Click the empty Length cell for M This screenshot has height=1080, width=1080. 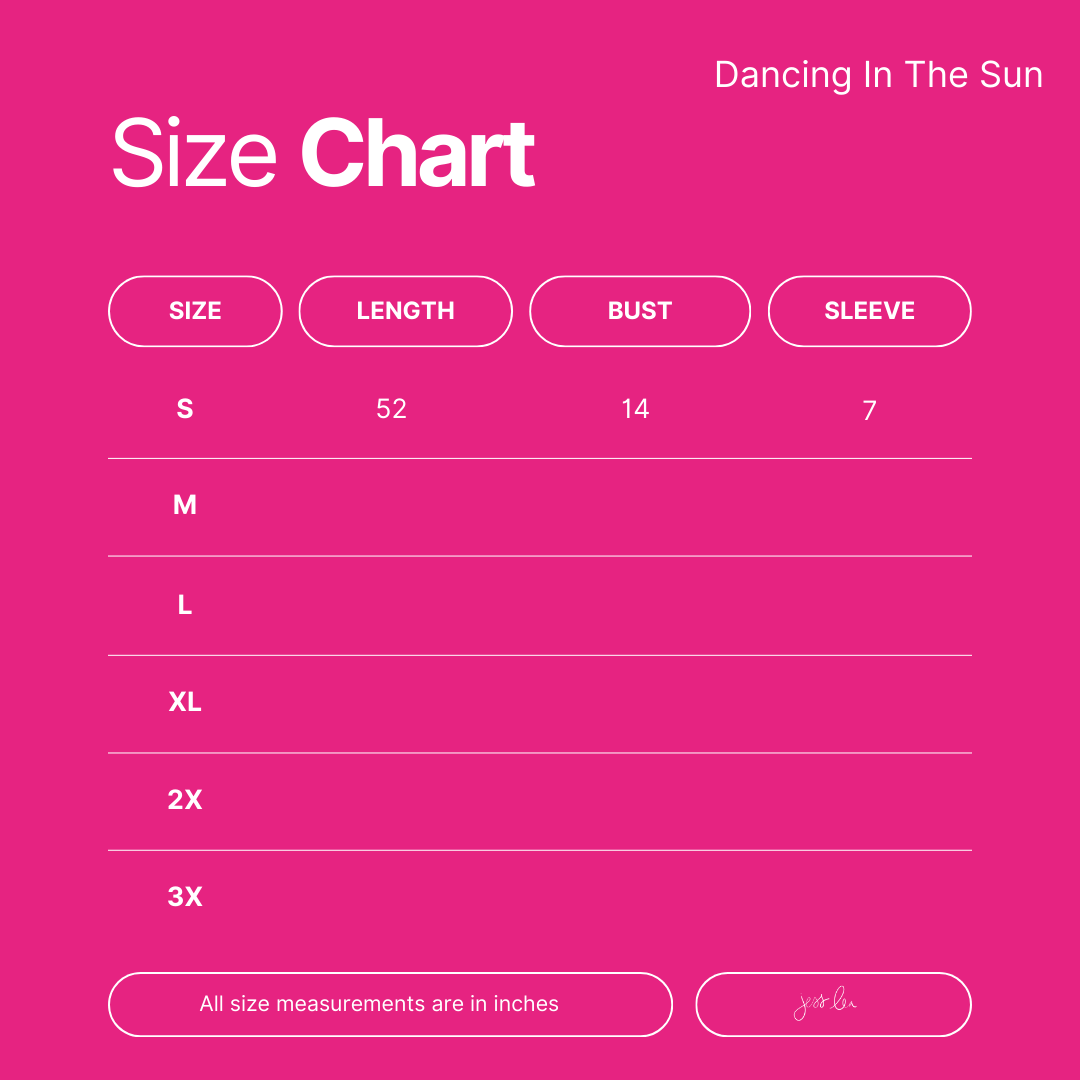click(393, 506)
